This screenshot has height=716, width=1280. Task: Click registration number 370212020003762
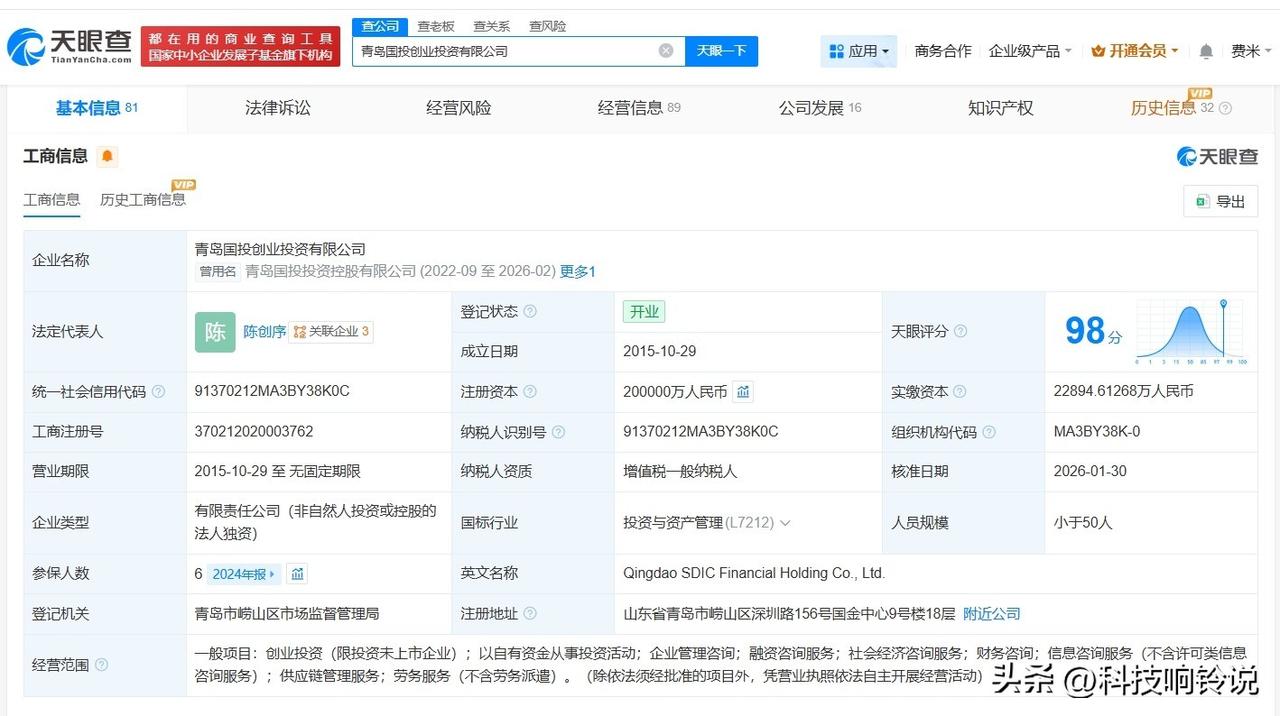click(254, 432)
